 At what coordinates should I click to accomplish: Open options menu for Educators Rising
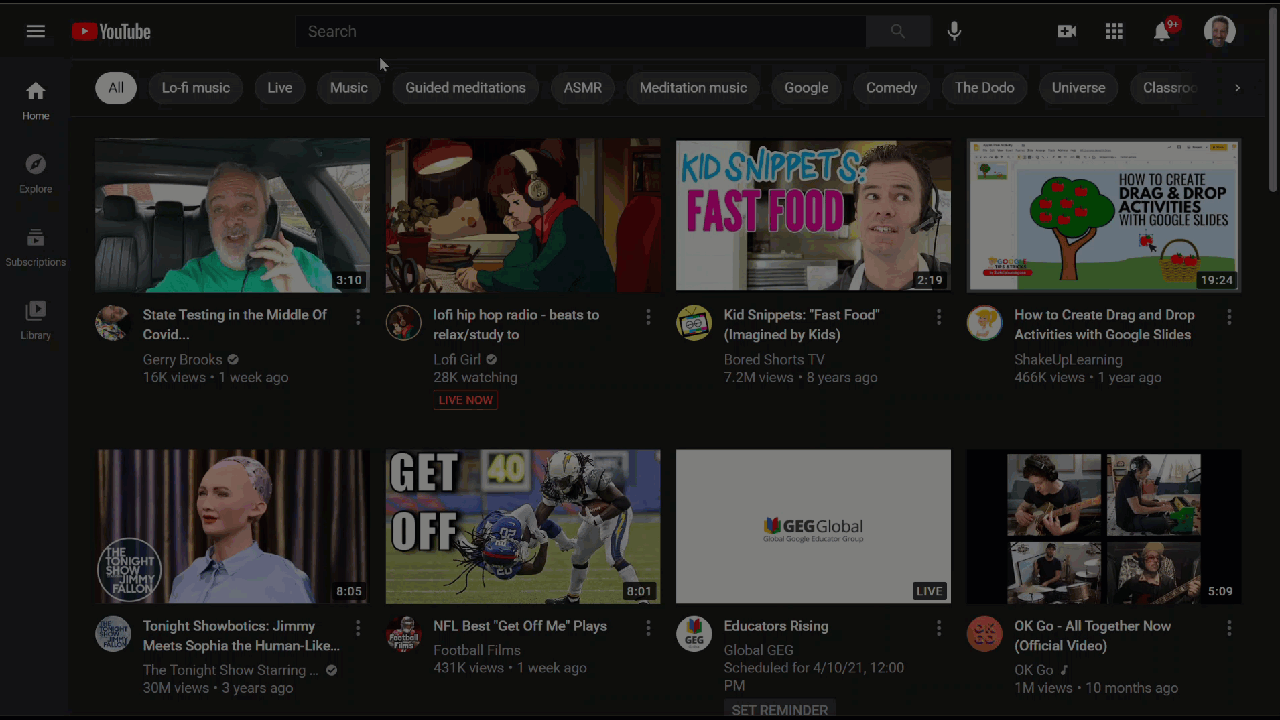tap(939, 628)
